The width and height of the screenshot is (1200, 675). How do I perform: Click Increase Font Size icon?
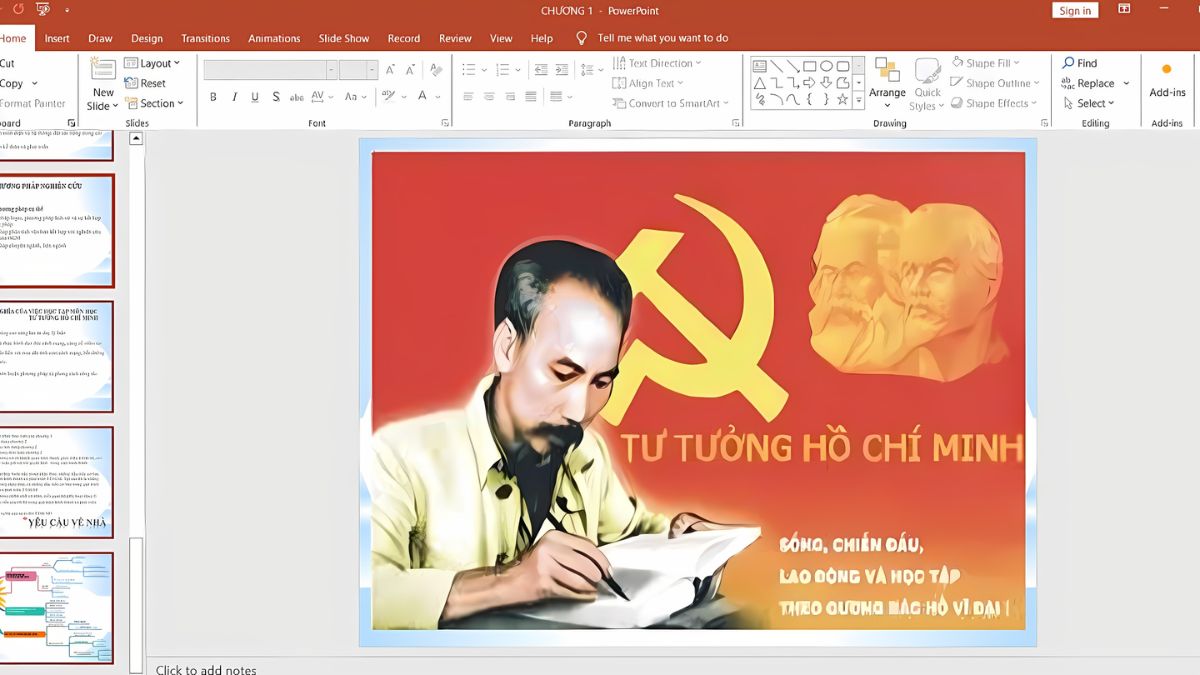click(390, 70)
